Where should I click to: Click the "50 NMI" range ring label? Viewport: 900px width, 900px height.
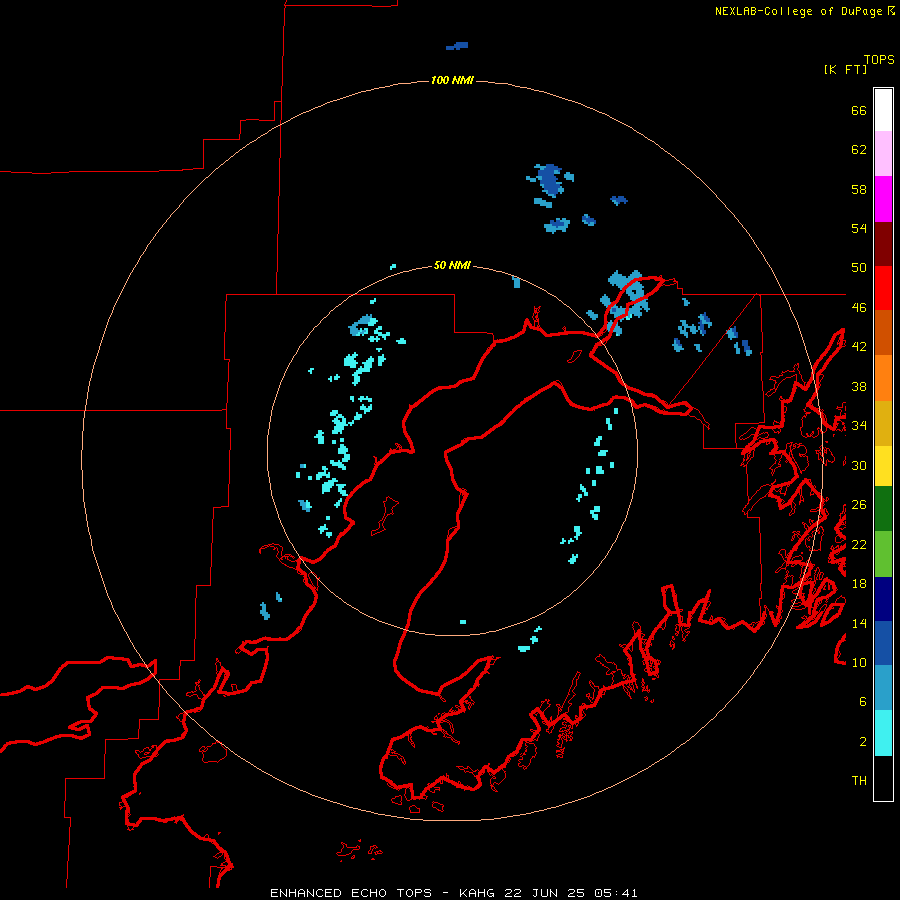click(452, 265)
